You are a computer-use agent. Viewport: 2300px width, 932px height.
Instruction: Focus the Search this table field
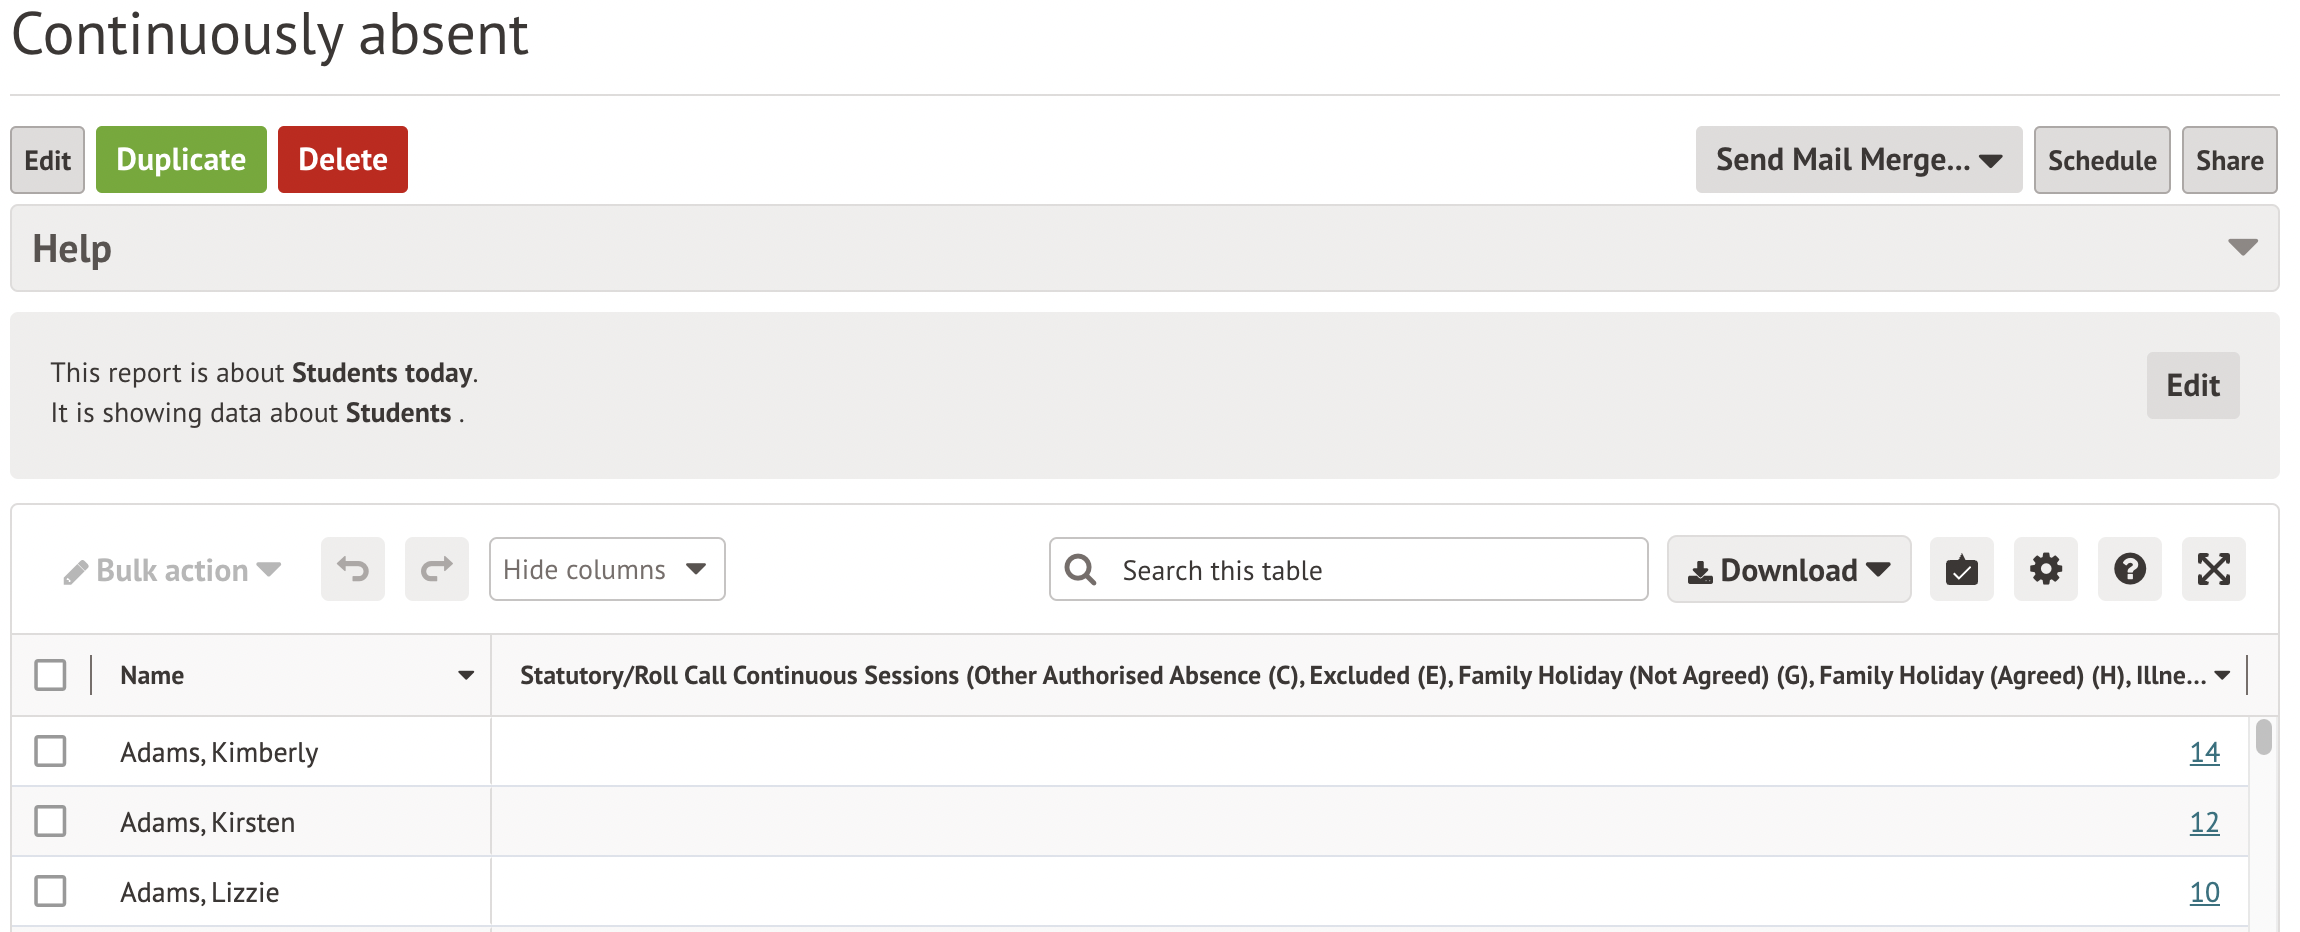[1370, 570]
